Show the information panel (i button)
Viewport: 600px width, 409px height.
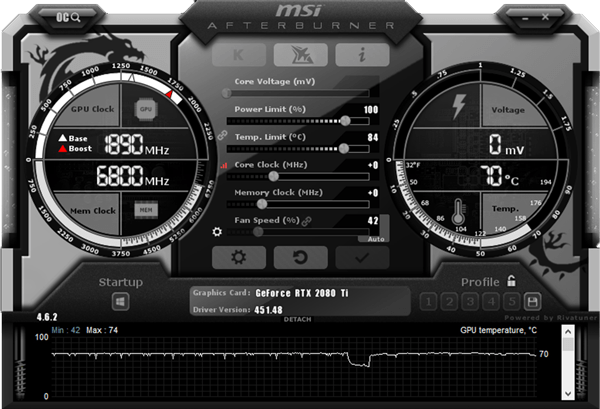point(361,55)
